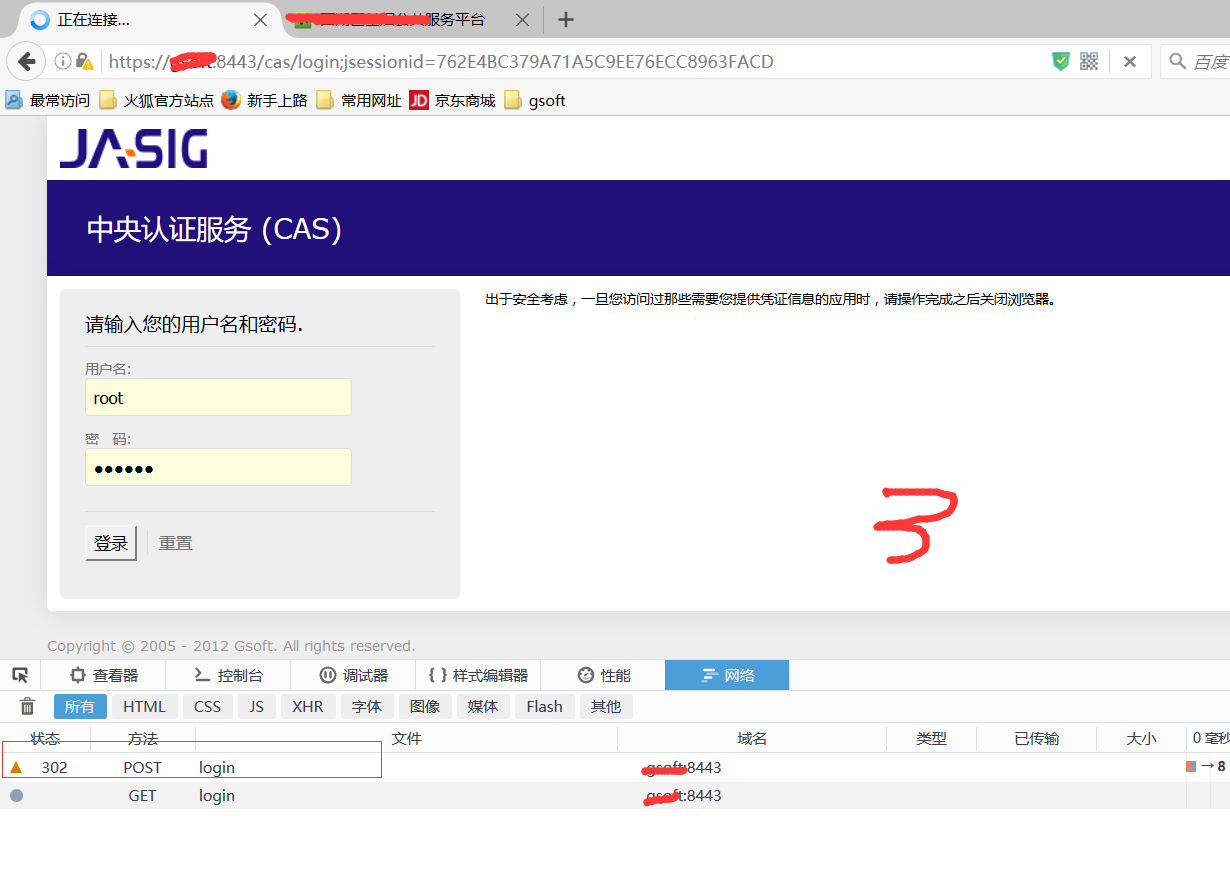Screen dimensions: 1230x880
Task: Select the POST login request row
Action: click(615, 767)
